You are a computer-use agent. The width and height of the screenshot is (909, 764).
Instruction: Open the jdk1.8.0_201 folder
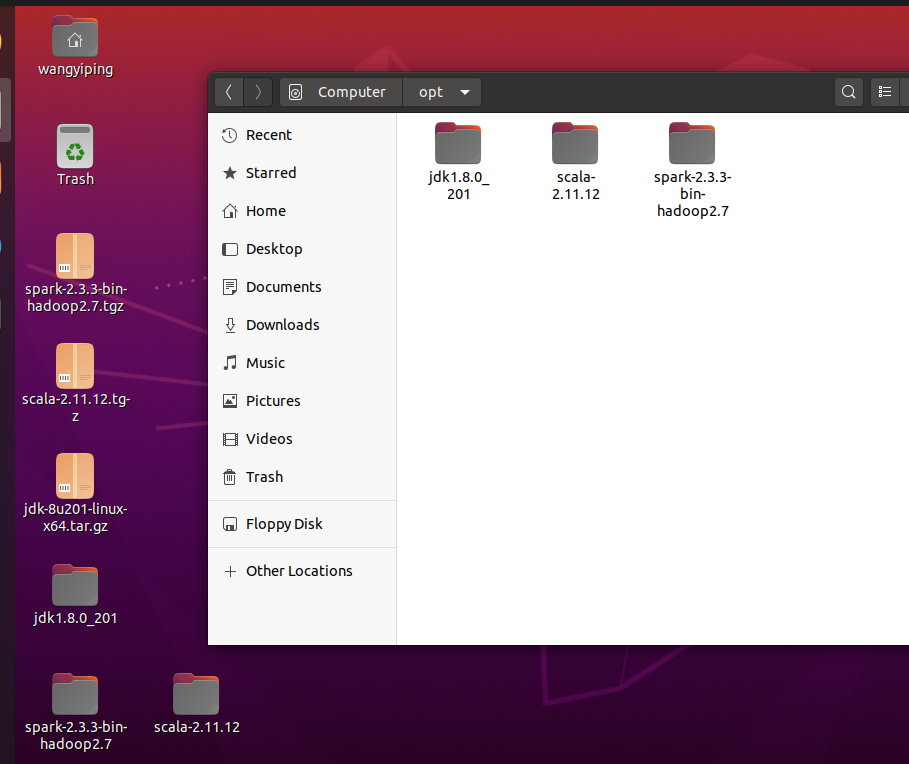point(458,142)
